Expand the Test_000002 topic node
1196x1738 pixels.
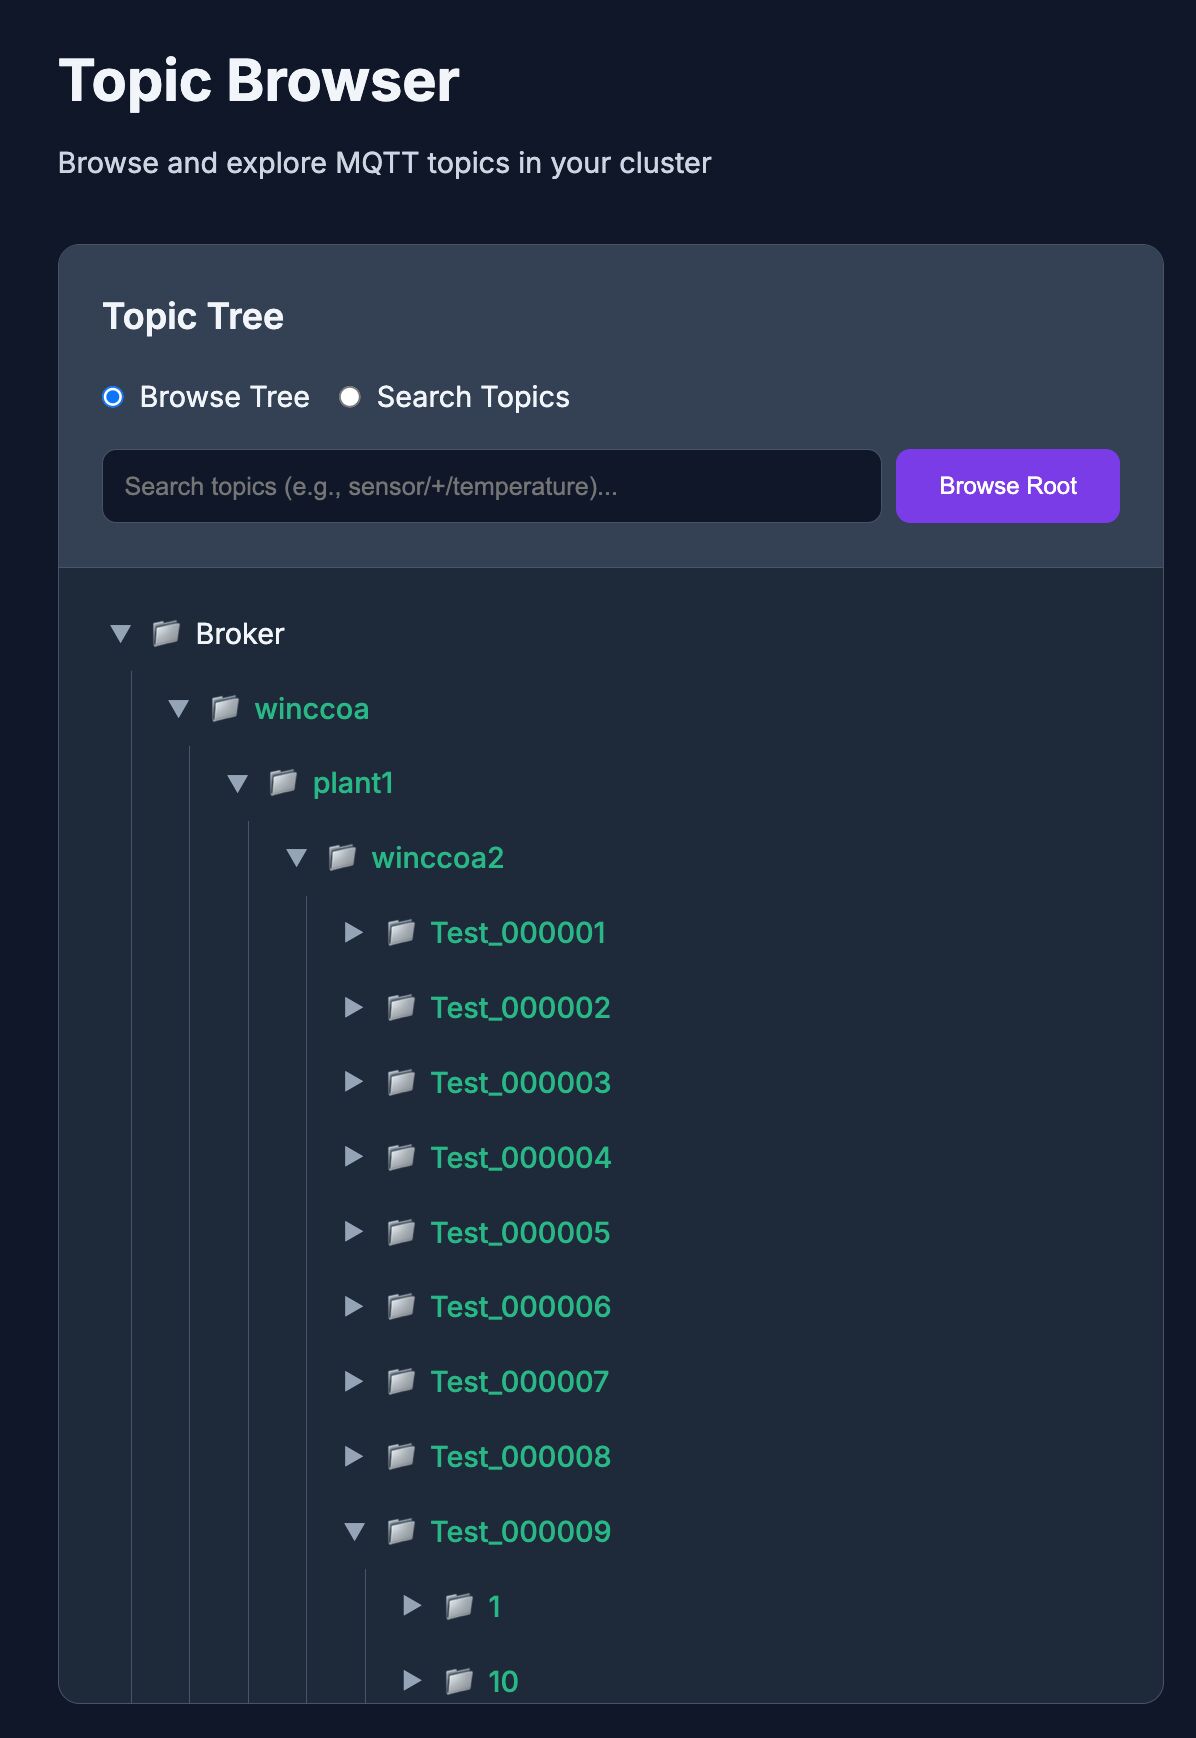pyautogui.click(x=354, y=1007)
